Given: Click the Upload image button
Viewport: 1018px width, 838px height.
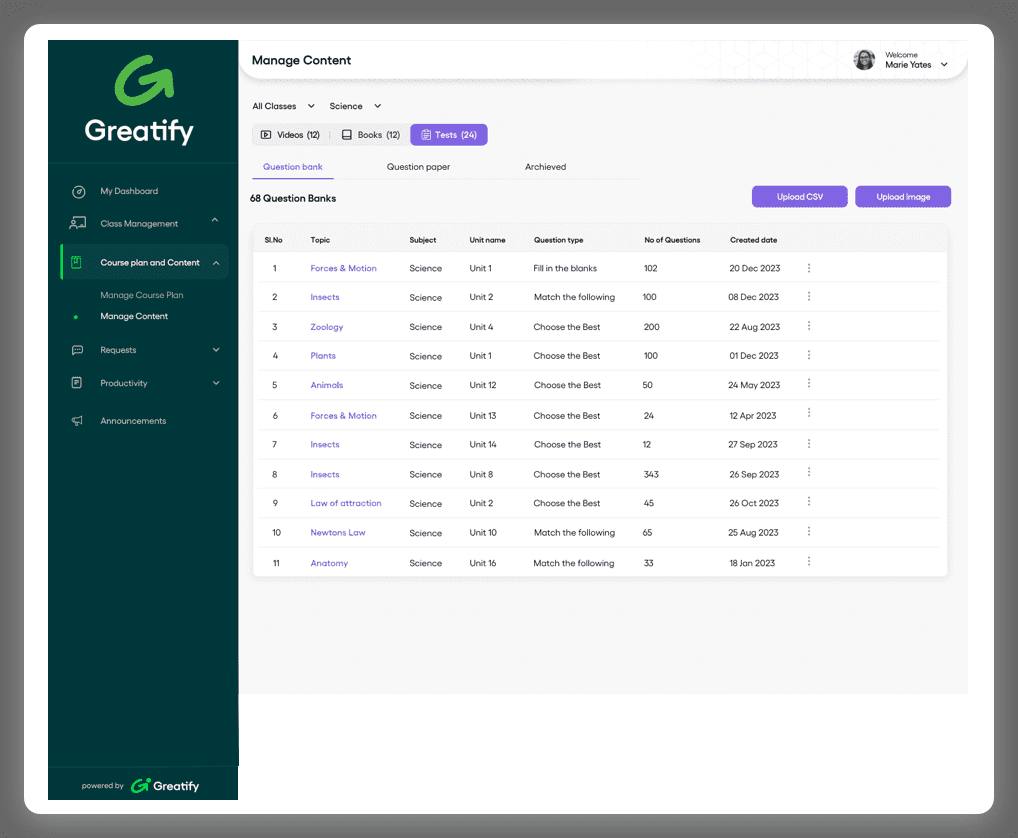Looking at the screenshot, I should [902, 197].
